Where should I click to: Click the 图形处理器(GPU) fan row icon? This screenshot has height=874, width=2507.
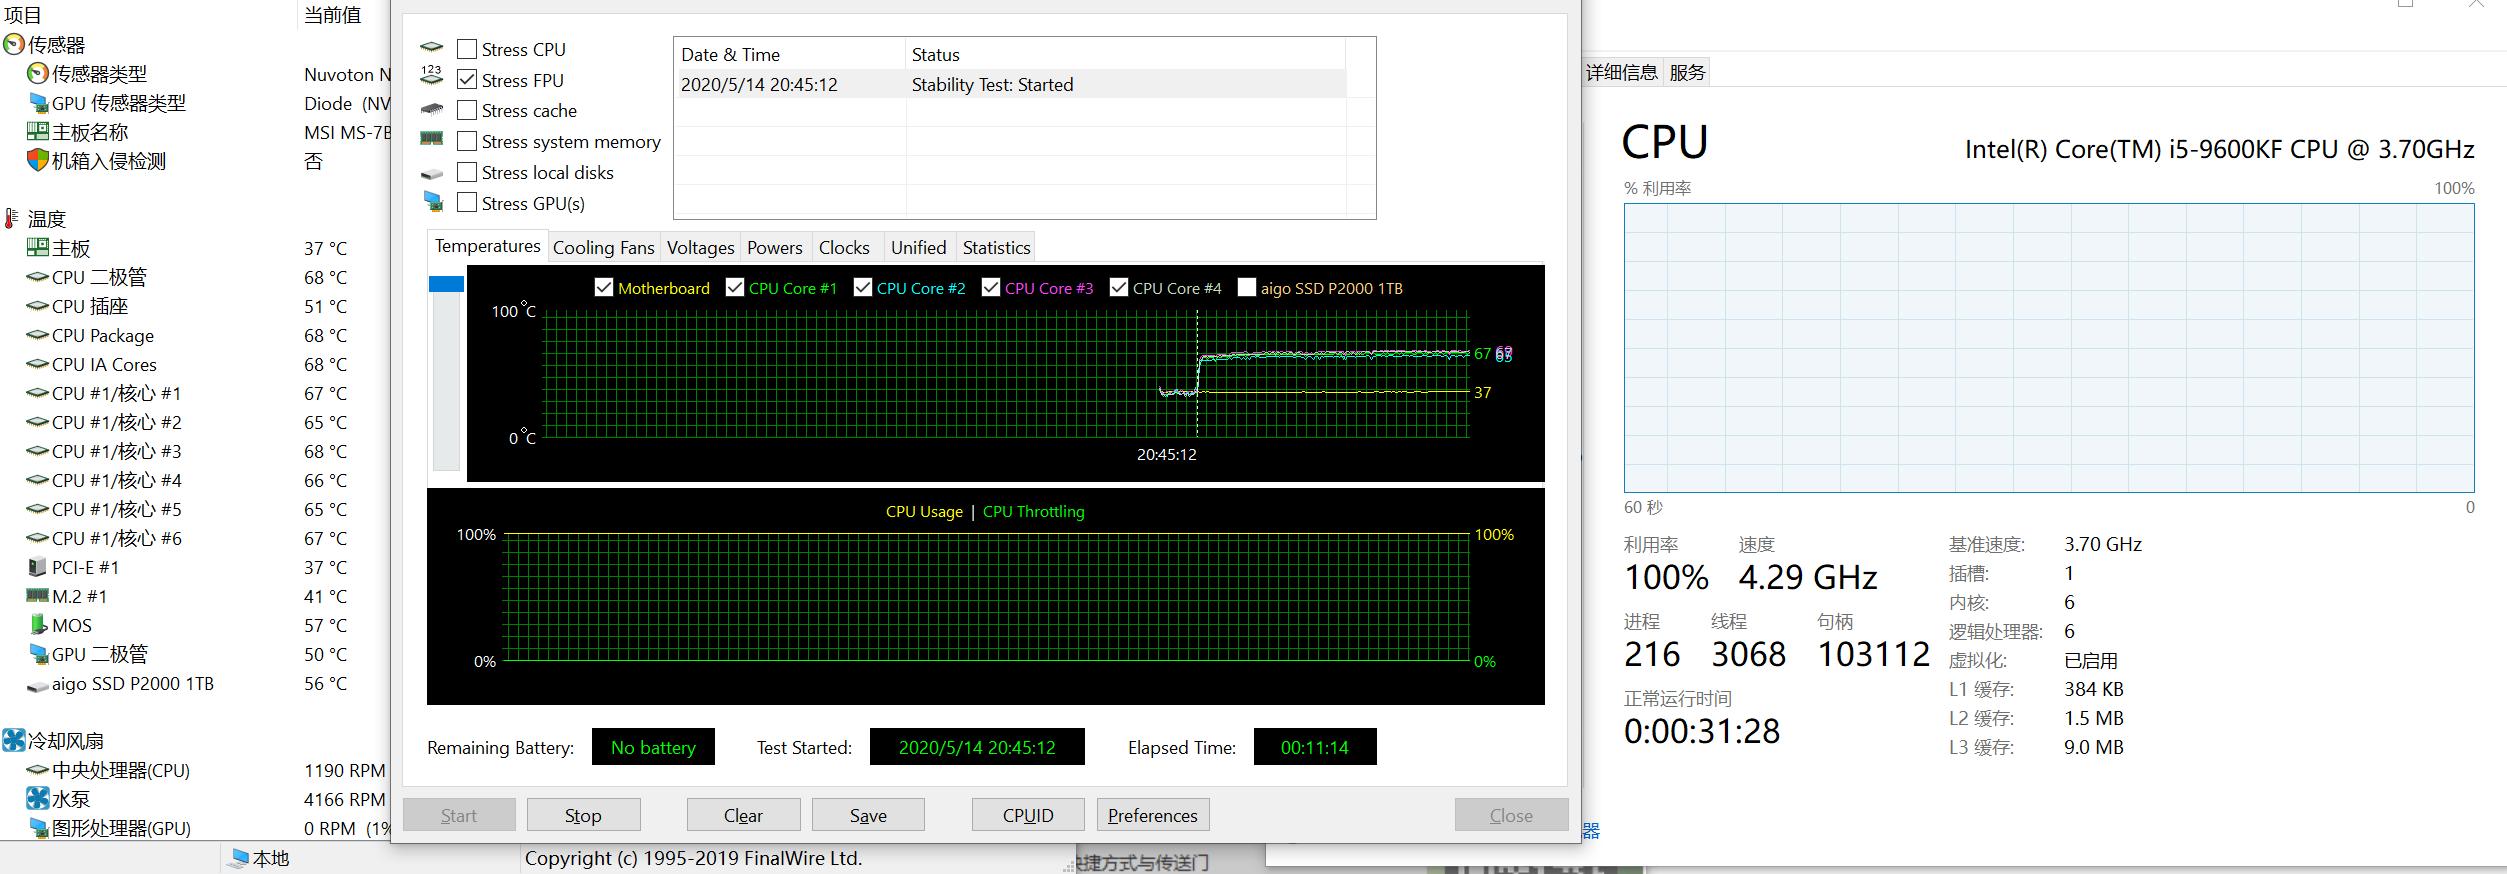[38, 827]
